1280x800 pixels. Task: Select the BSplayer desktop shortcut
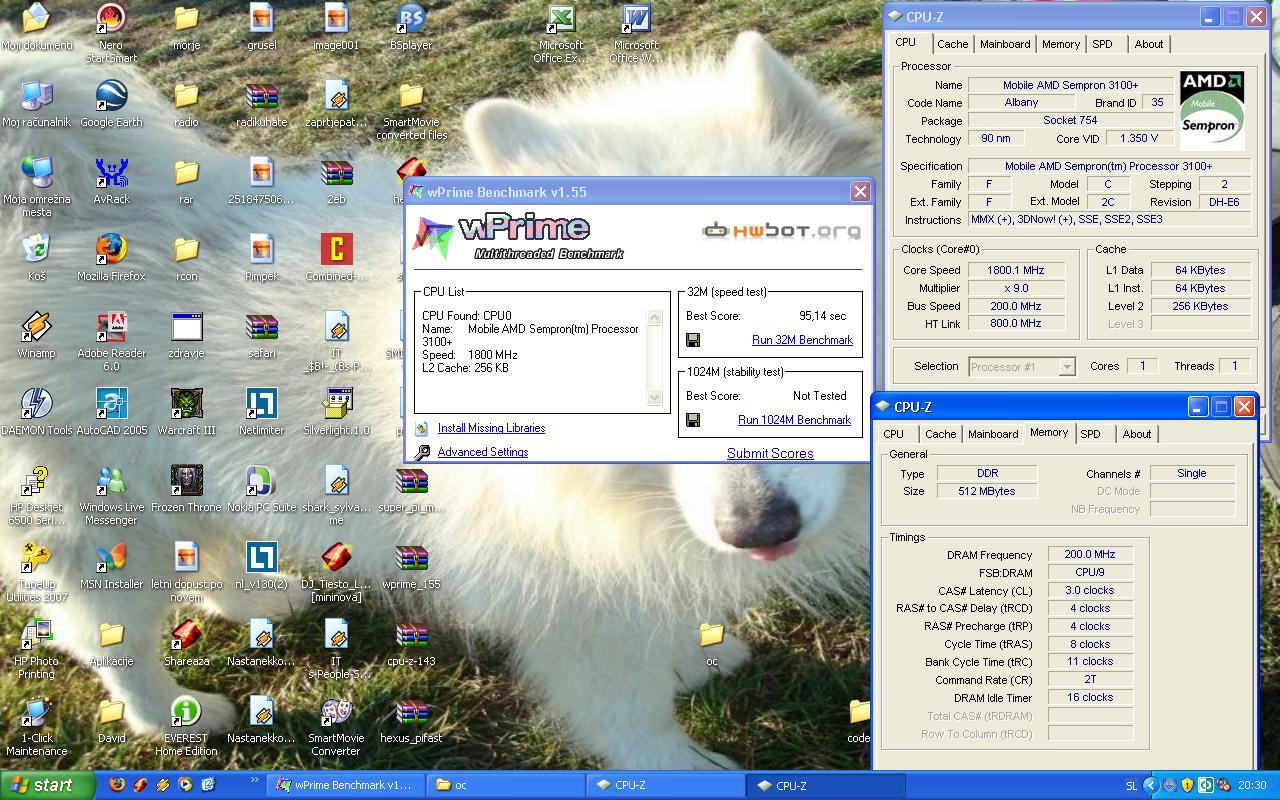(x=411, y=18)
